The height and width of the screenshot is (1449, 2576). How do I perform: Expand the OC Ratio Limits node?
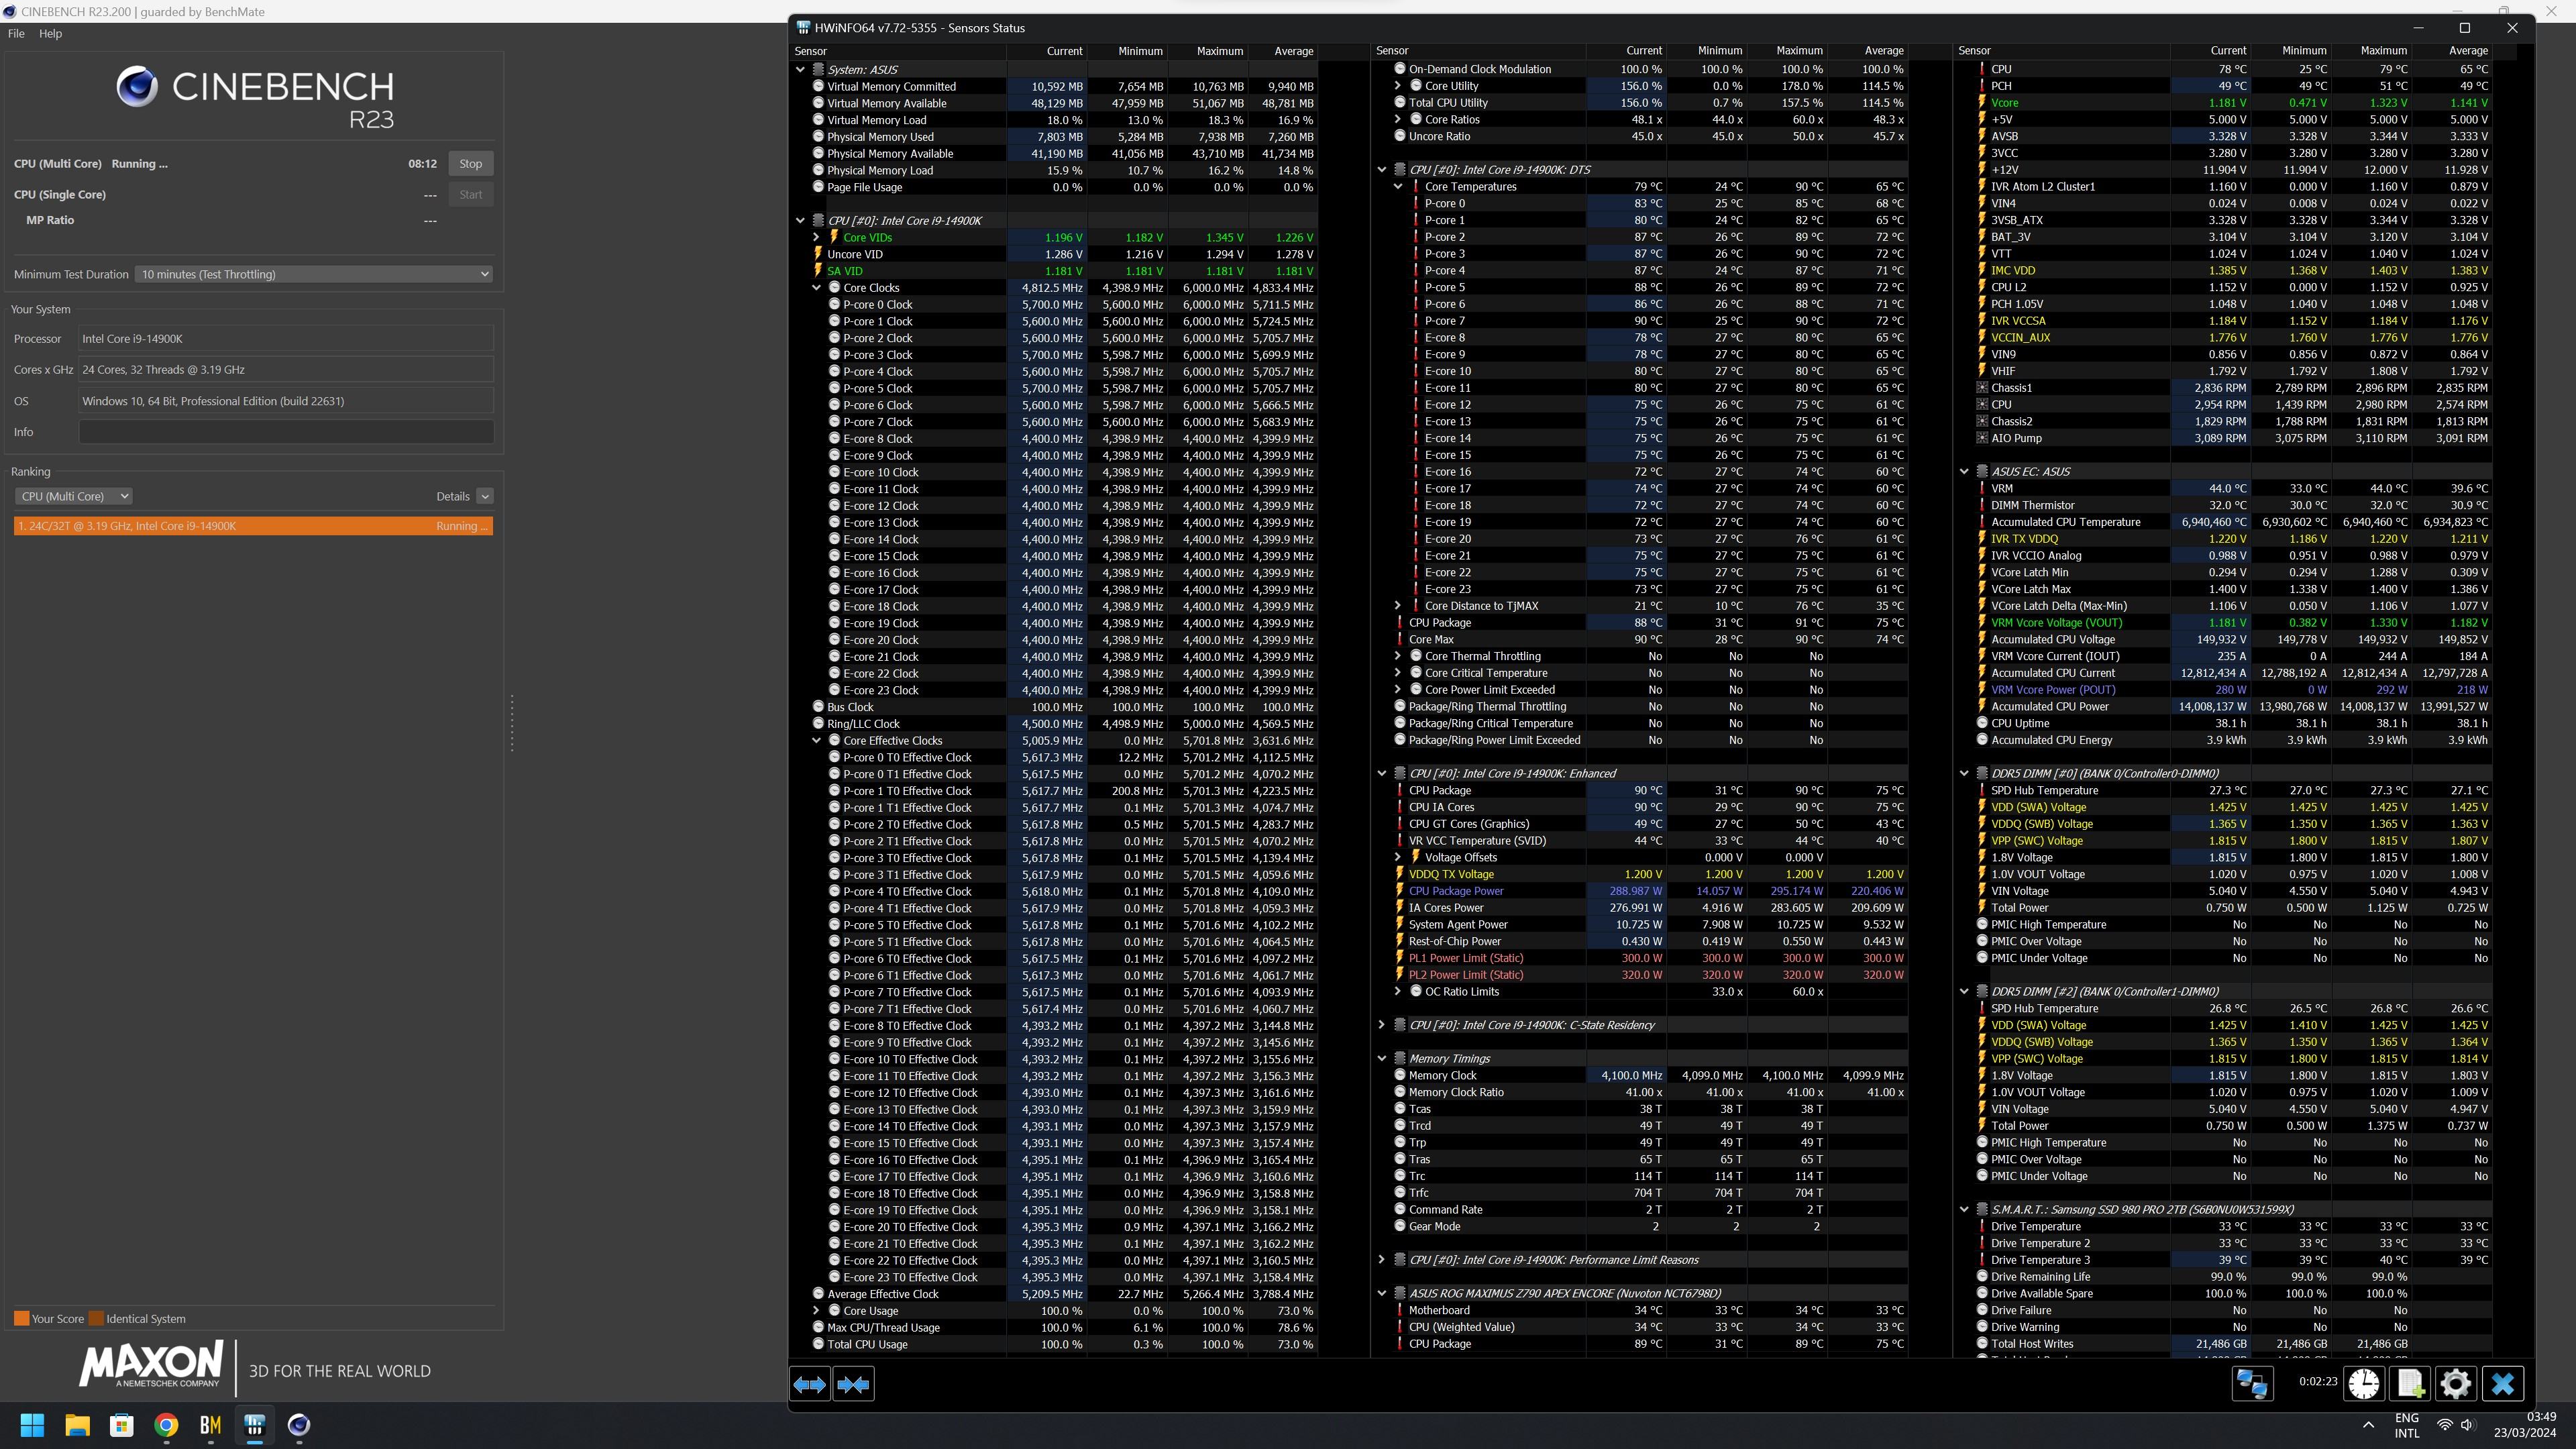pyautogui.click(x=1398, y=992)
